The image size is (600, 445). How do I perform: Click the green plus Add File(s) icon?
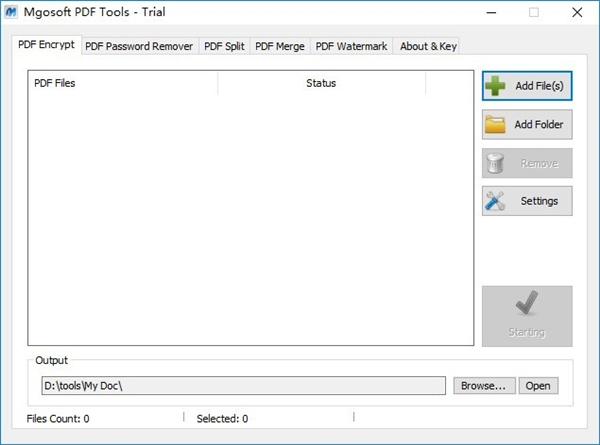[495, 86]
